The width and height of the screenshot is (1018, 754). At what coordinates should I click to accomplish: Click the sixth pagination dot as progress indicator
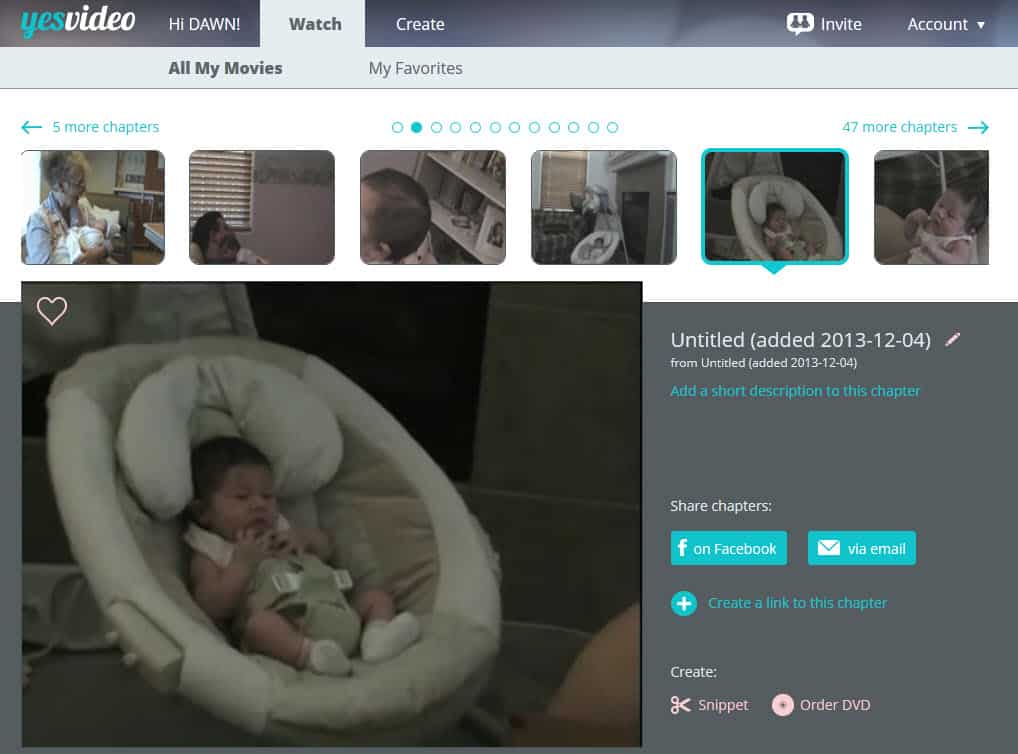click(495, 128)
